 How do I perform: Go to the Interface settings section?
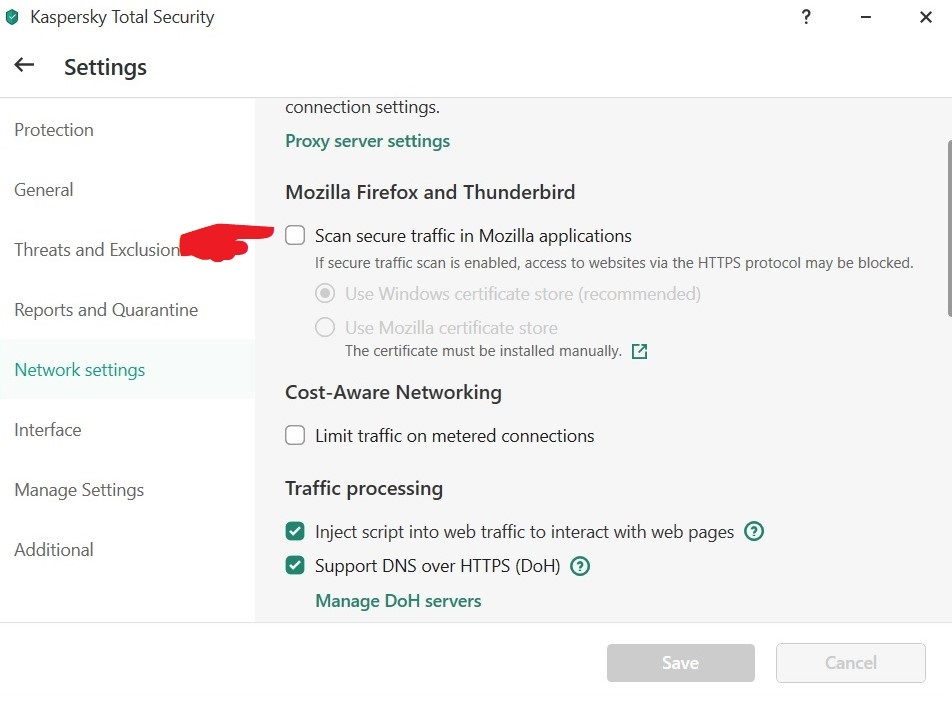pyautogui.click(x=48, y=430)
